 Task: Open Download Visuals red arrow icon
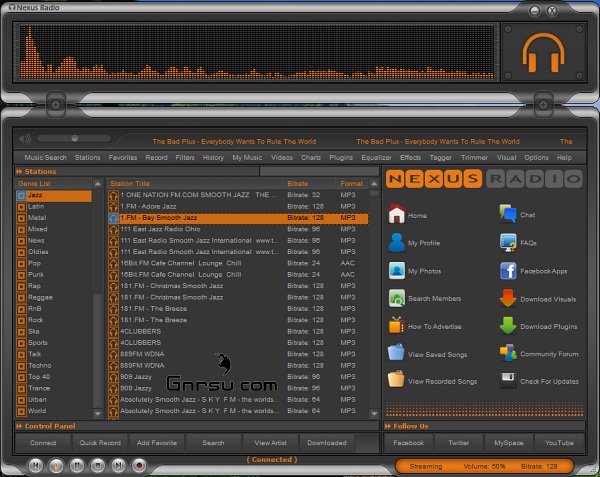[x=508, y=298]
